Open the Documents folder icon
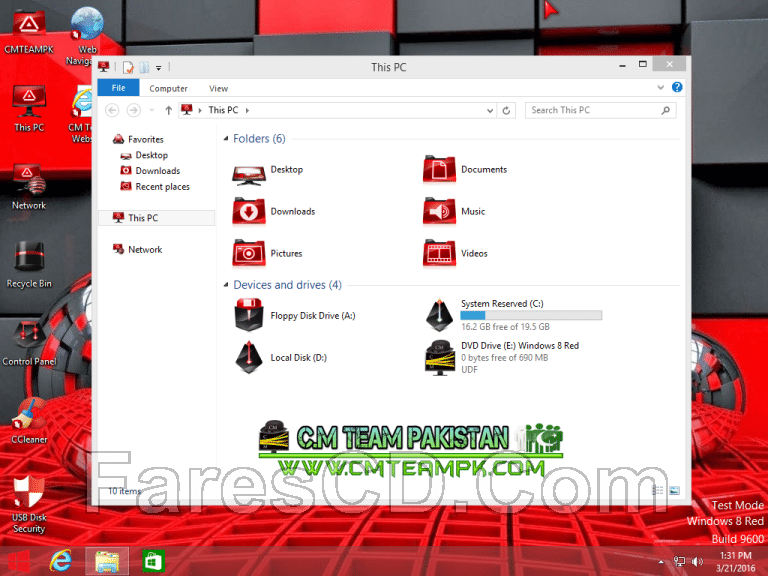768x576 pixels. (439, 170)
